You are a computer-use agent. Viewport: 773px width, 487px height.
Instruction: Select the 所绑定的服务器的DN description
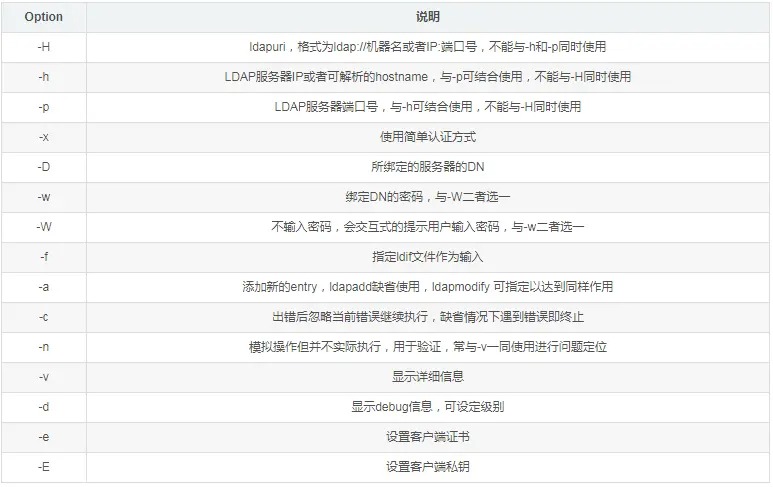[427, 167]
